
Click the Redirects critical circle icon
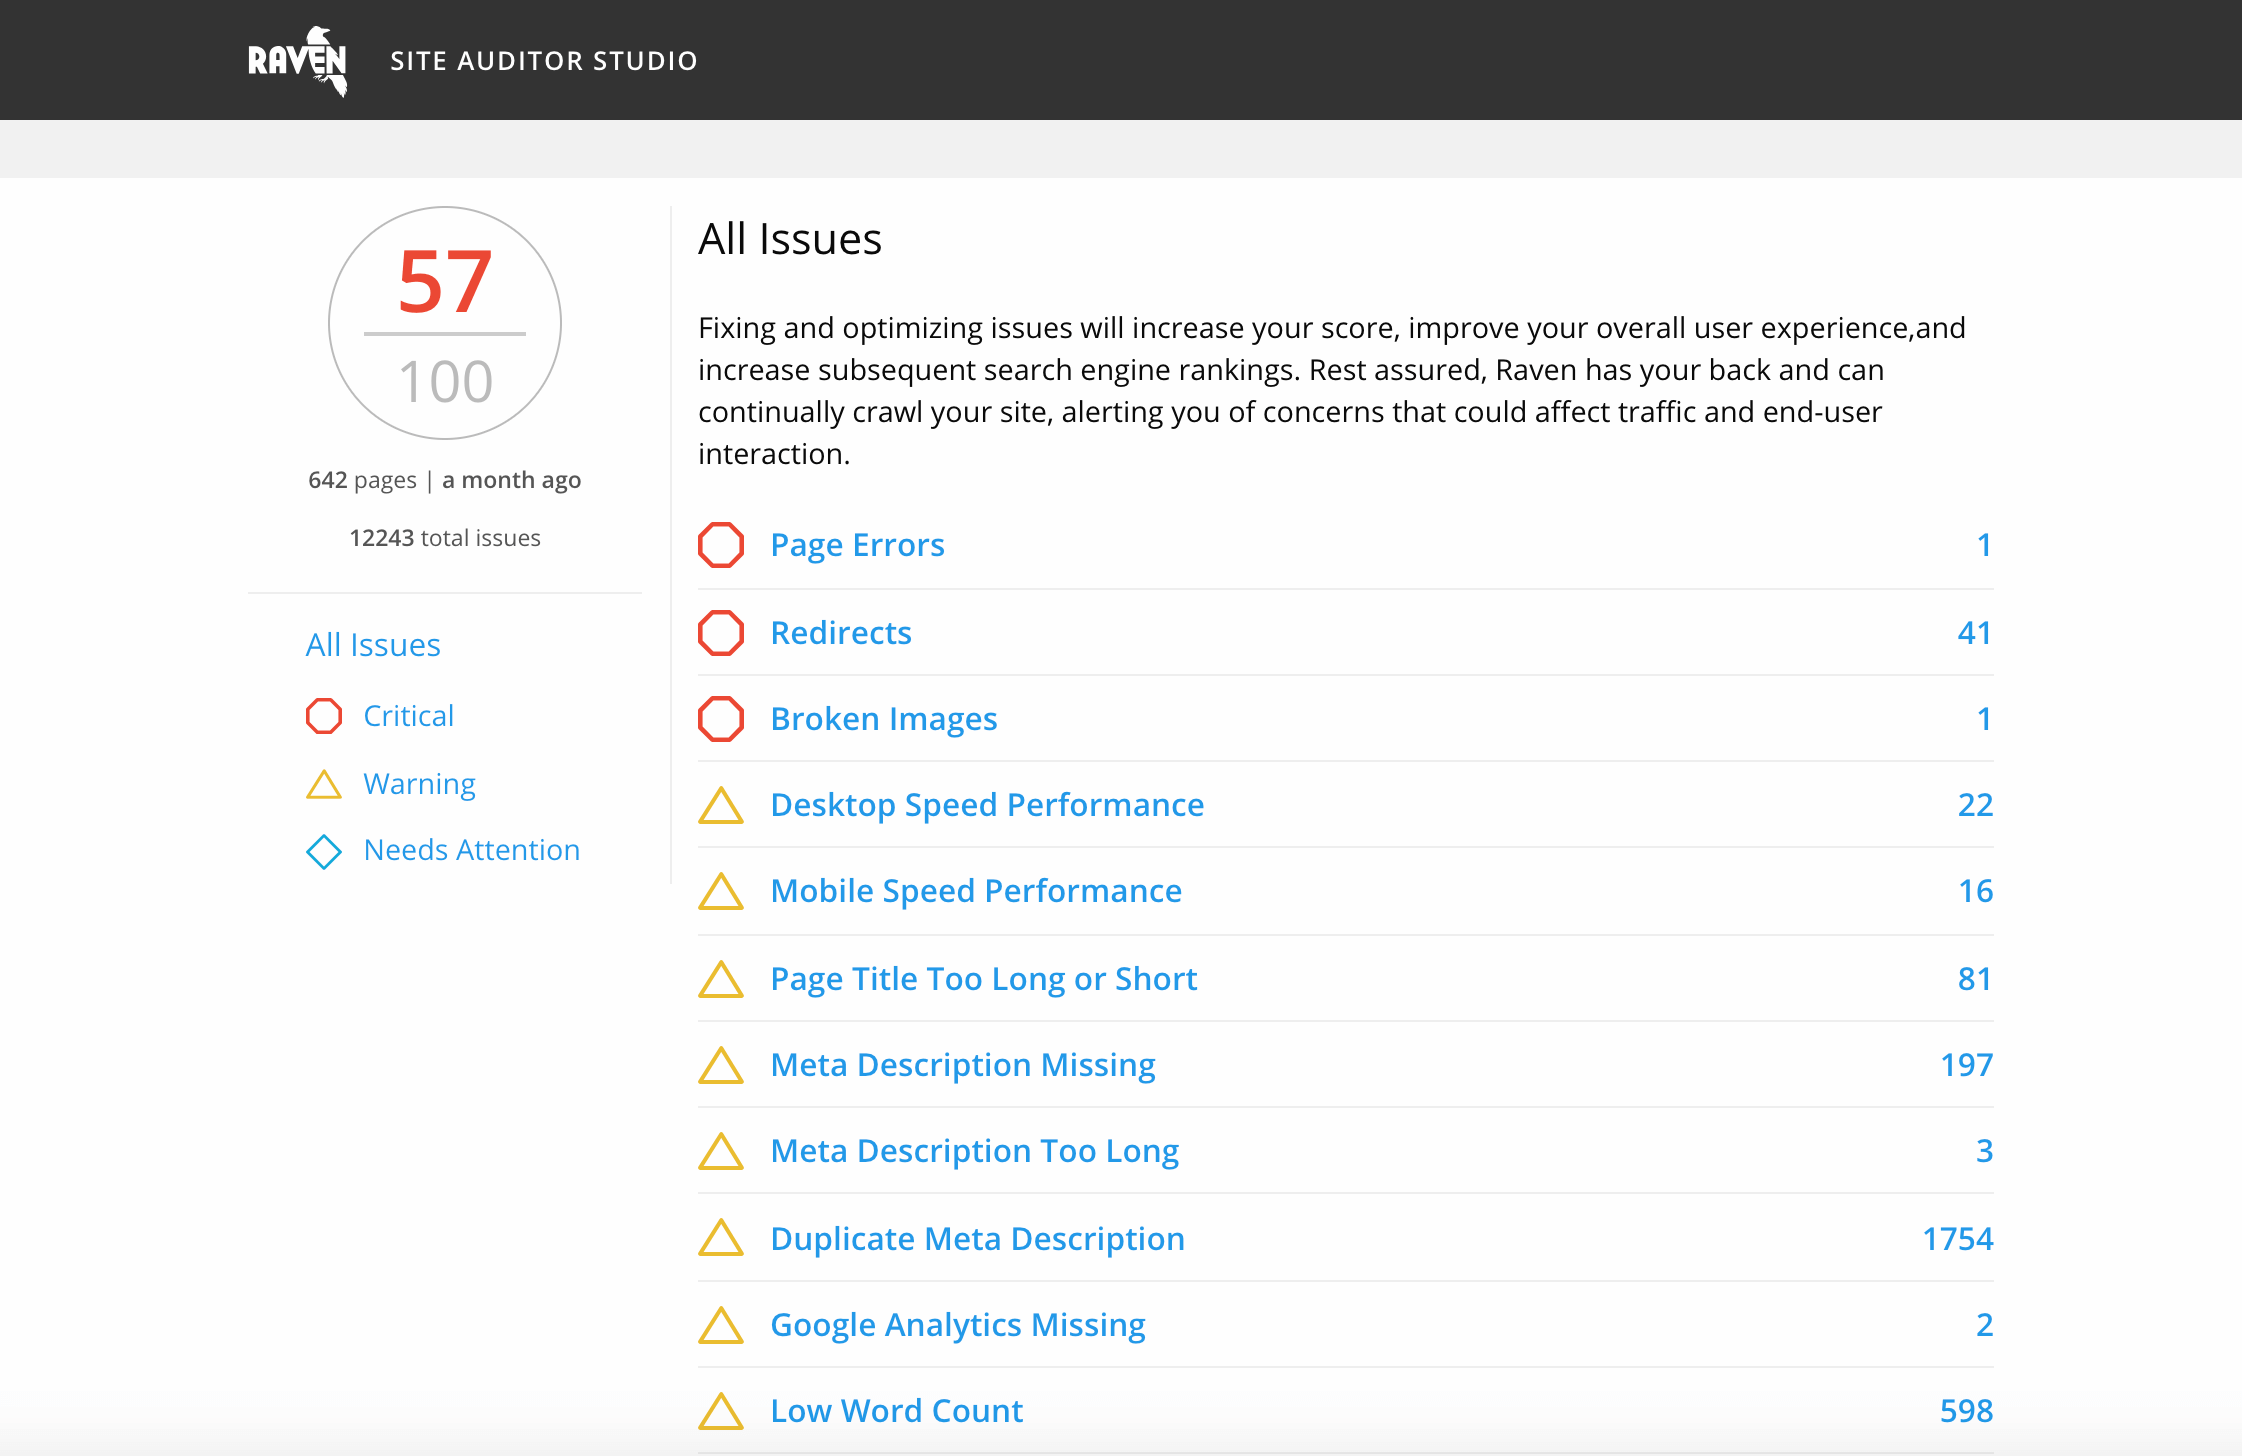724,631
